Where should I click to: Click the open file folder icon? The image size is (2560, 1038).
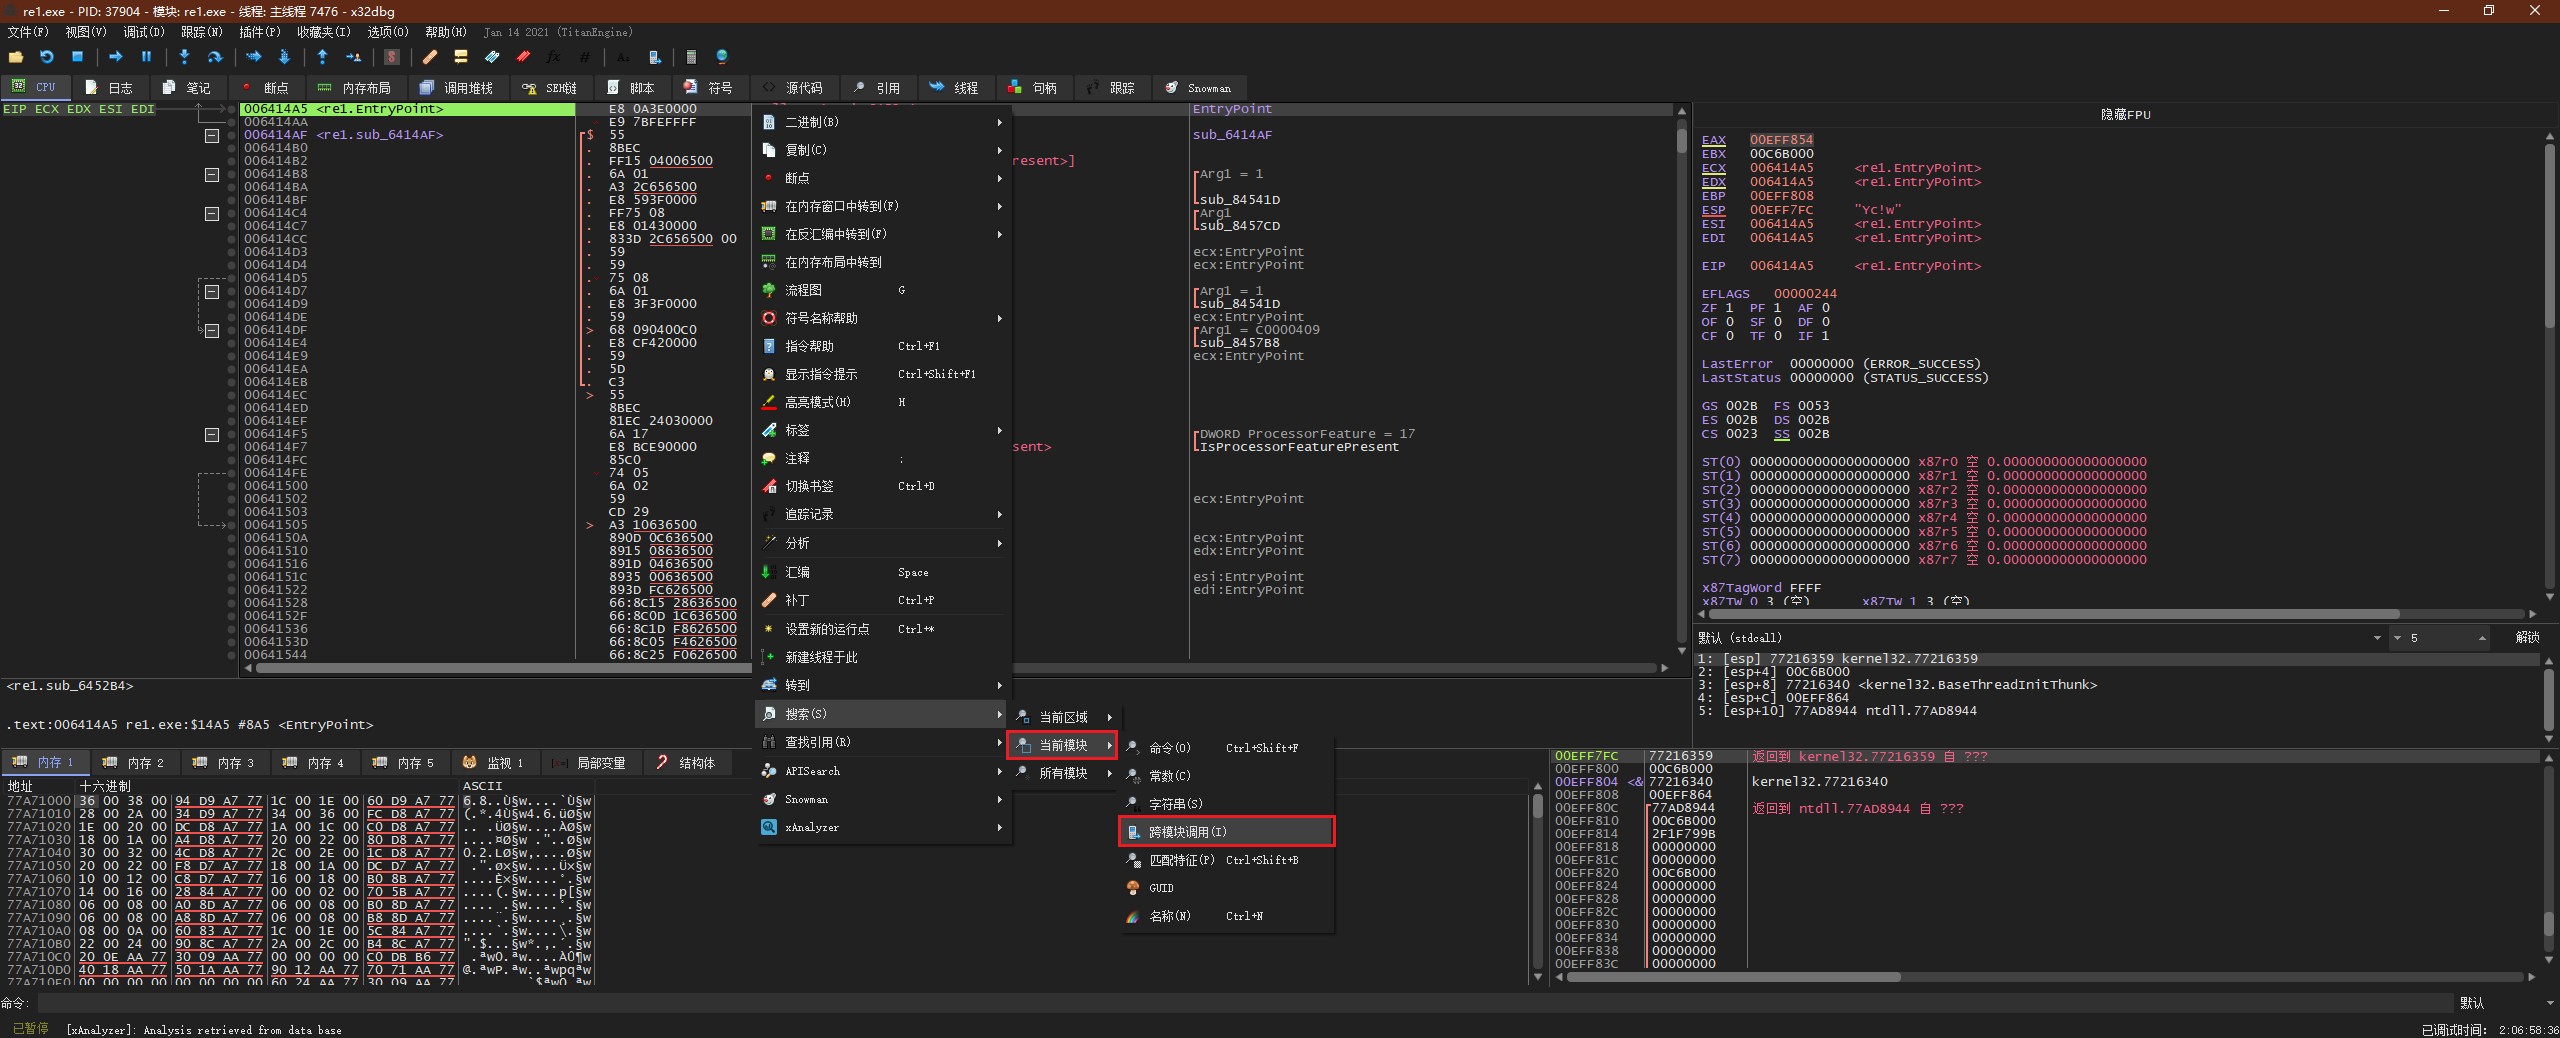pos(16,57)
